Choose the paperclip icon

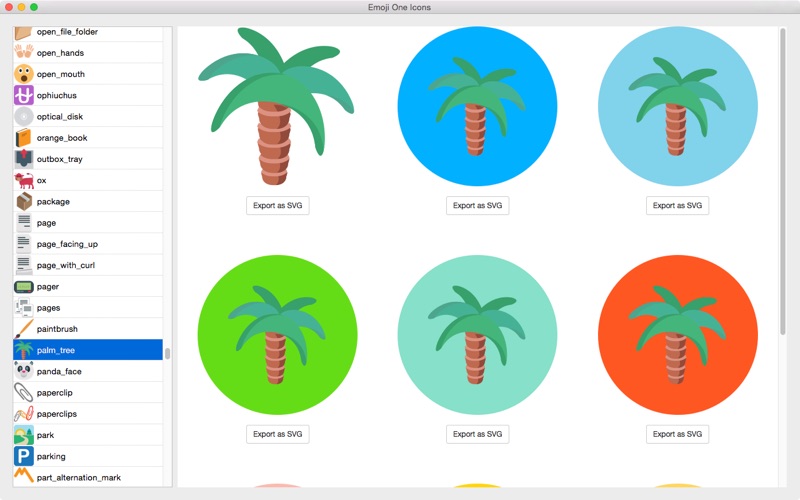point(23,393)
